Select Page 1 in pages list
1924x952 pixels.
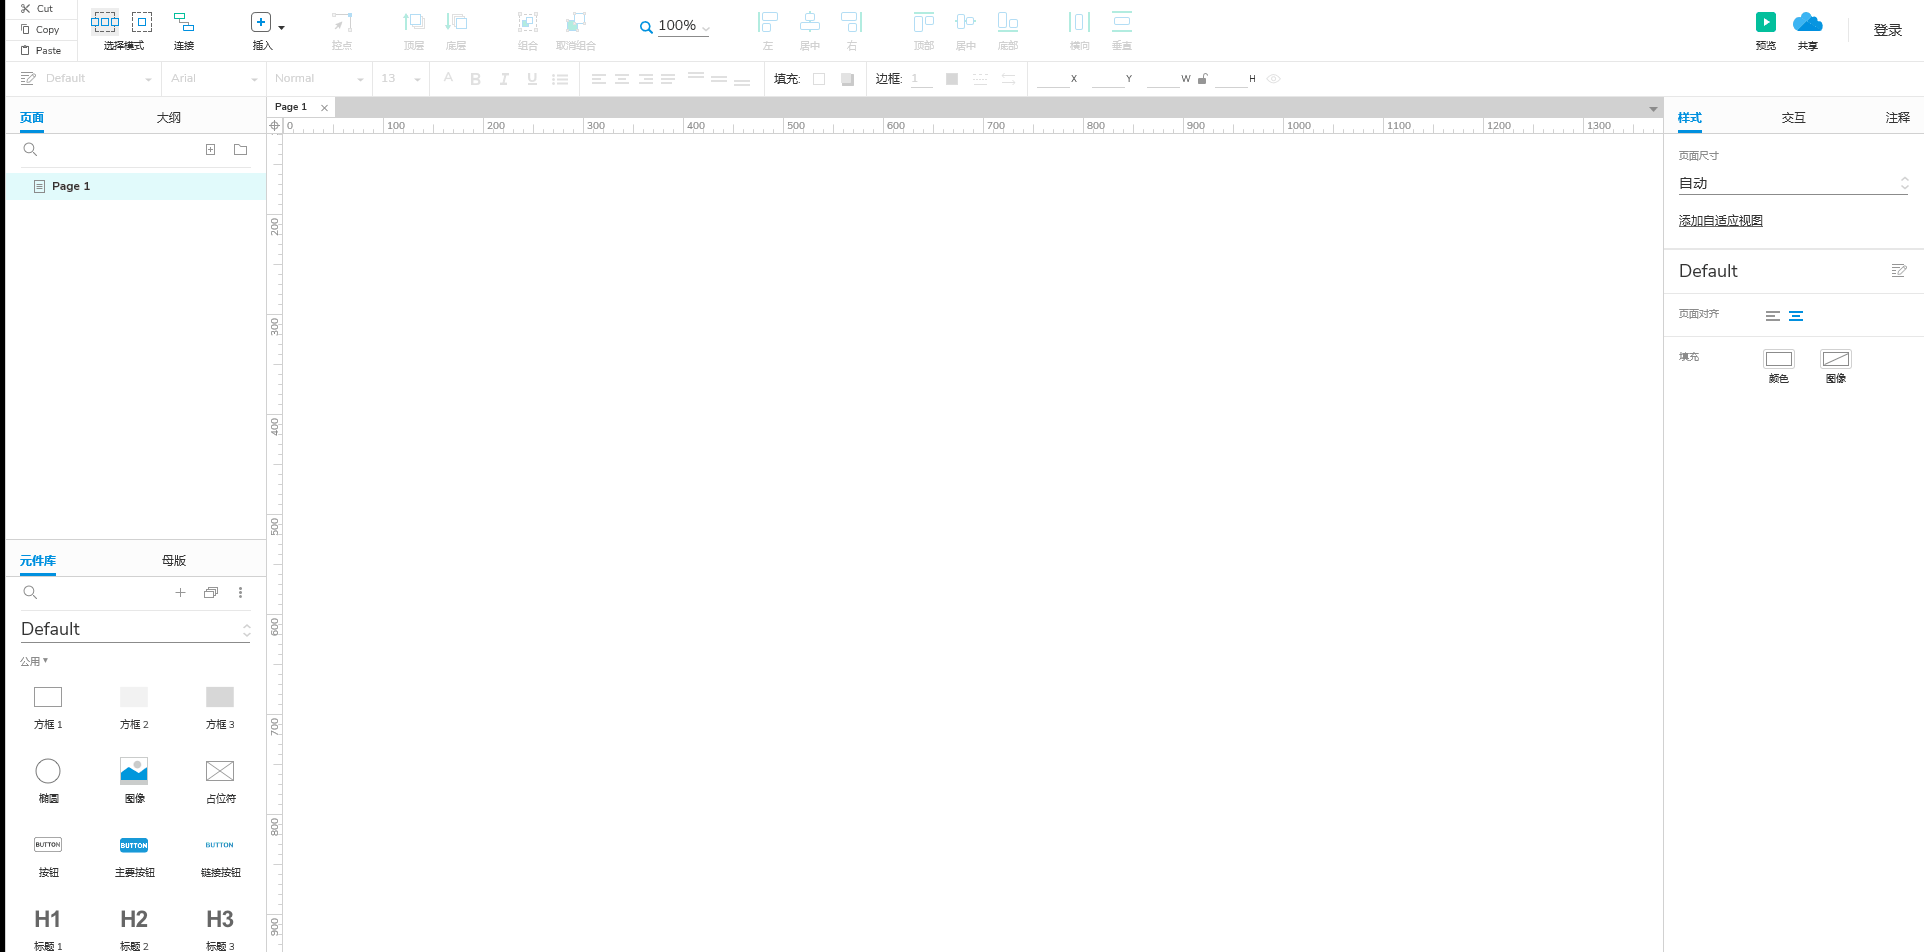coord(136,186)
